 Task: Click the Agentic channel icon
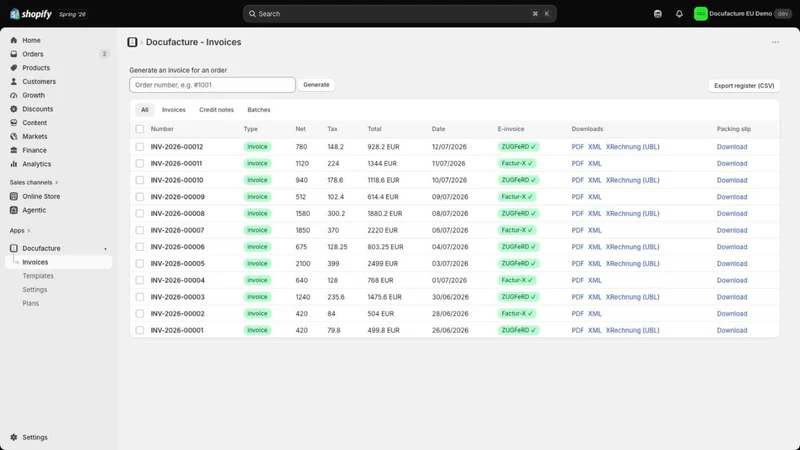[14, 210]
